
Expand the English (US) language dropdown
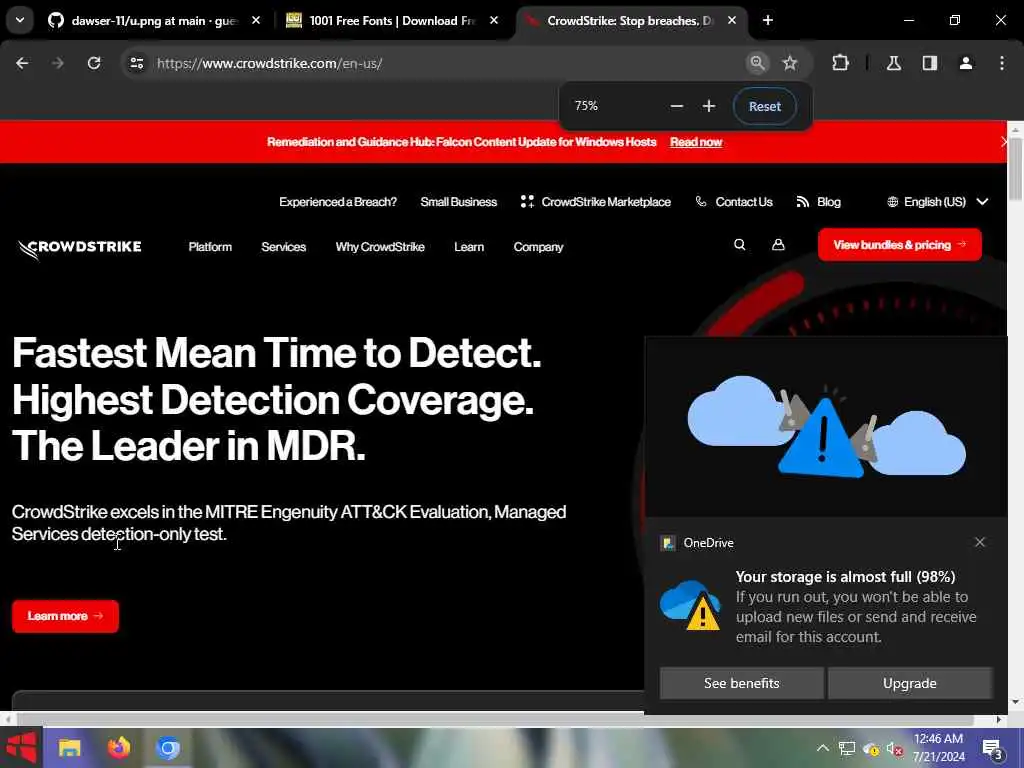point(937,202)
